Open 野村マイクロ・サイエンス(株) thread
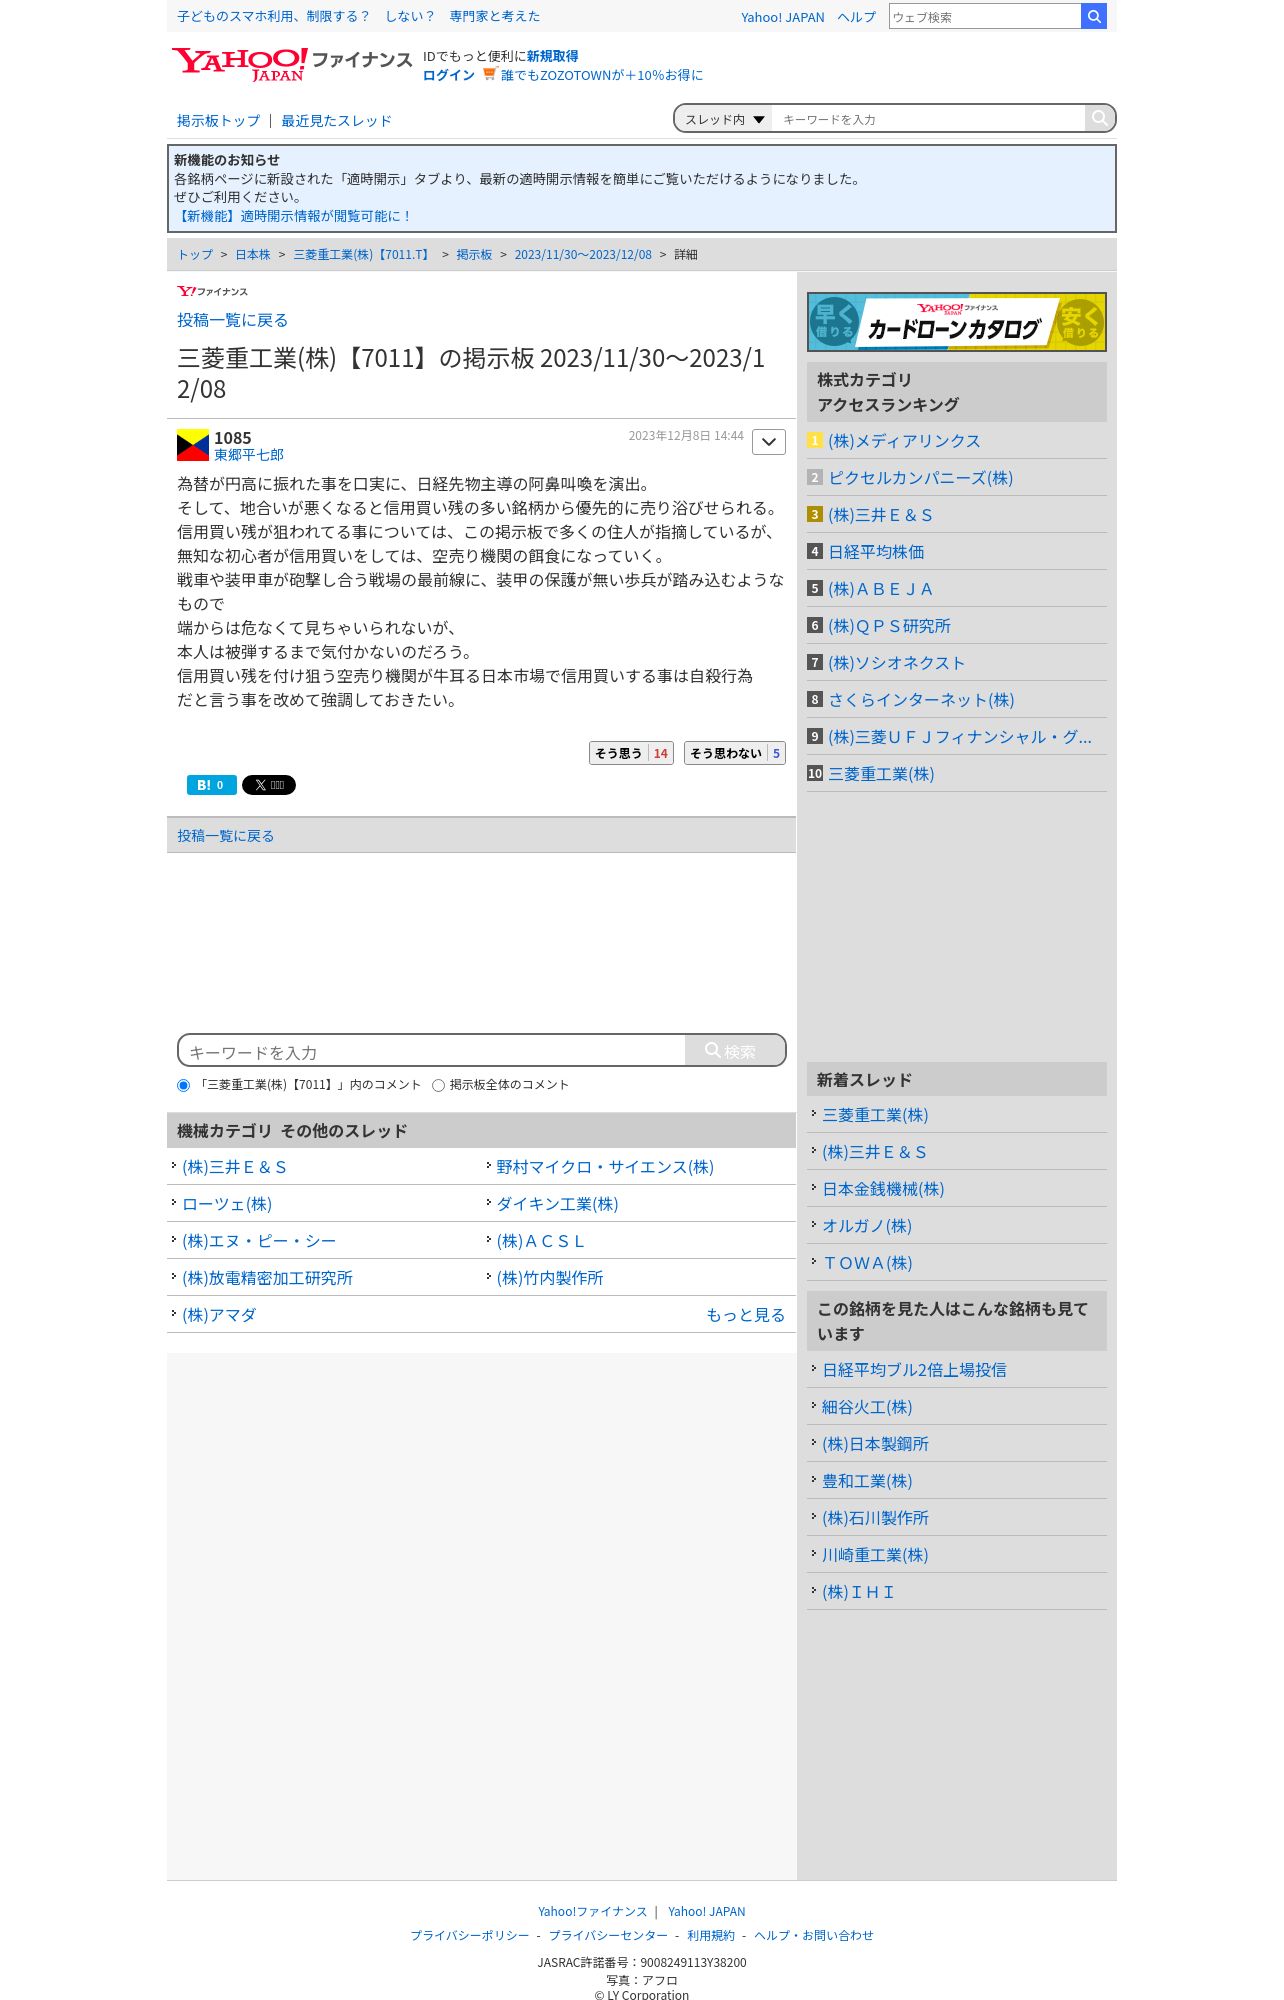Viewport: 1284px width, 2000px height. coord(605,1167)
